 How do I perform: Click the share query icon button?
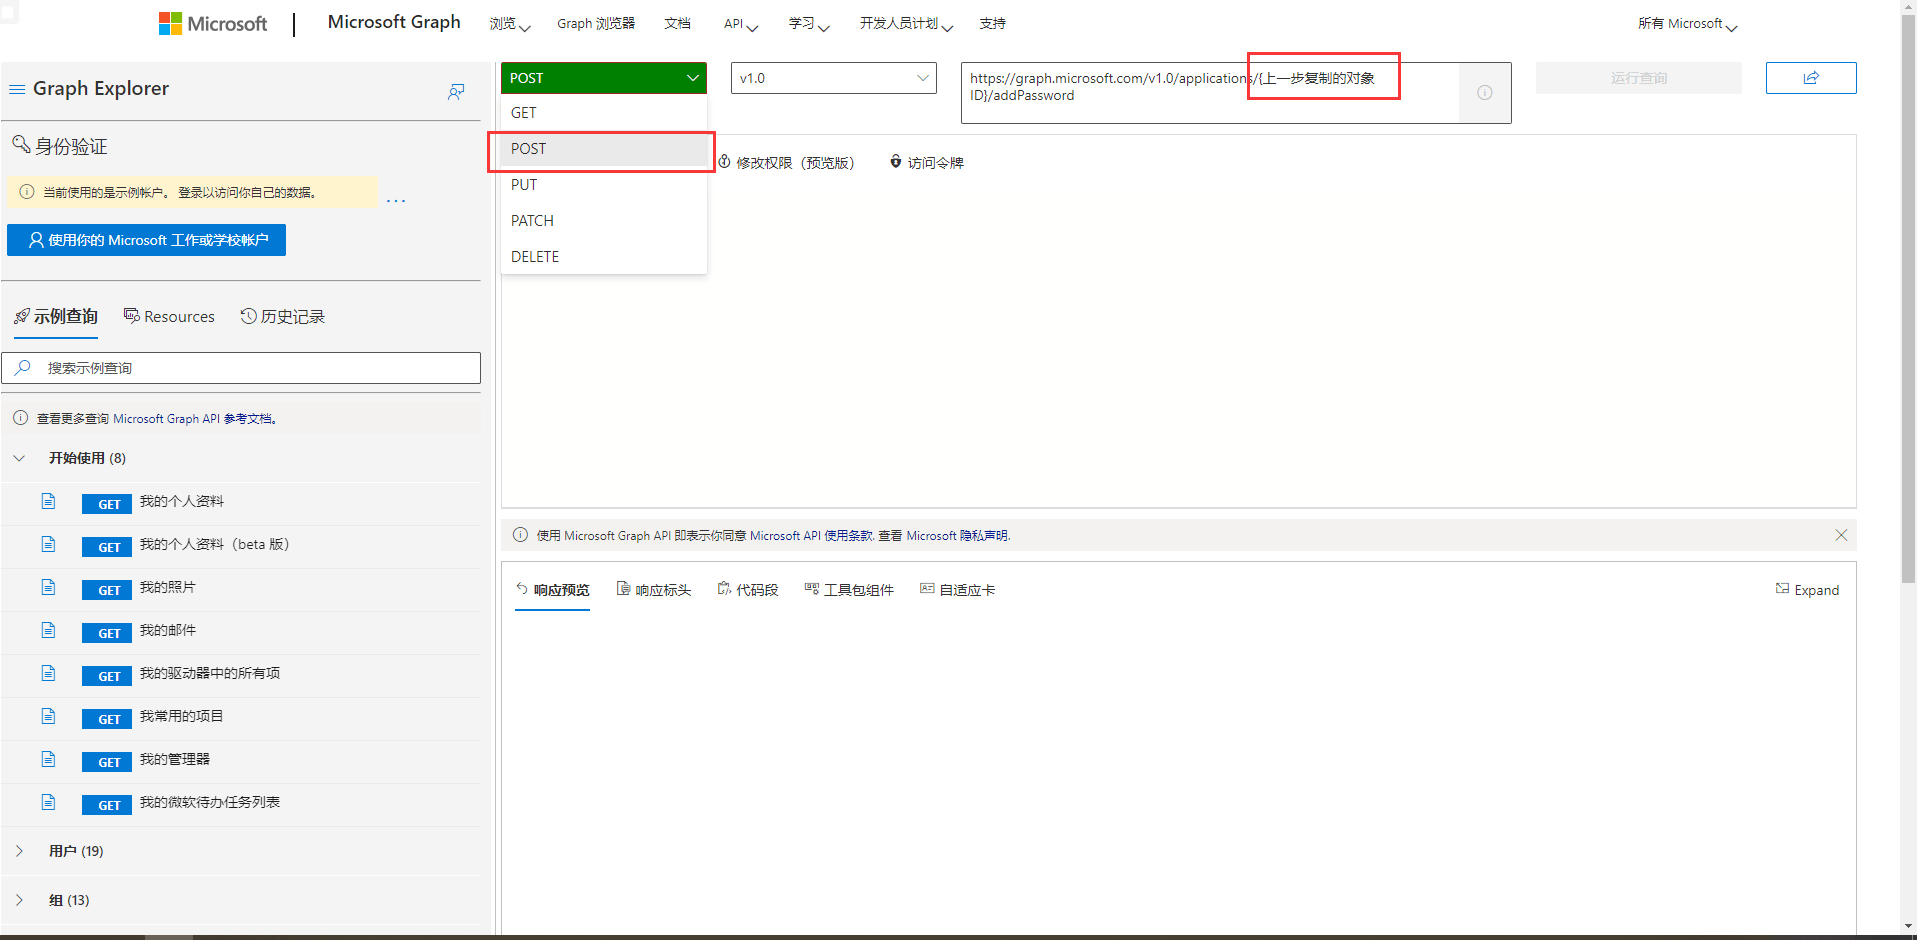coord(1811,78)
